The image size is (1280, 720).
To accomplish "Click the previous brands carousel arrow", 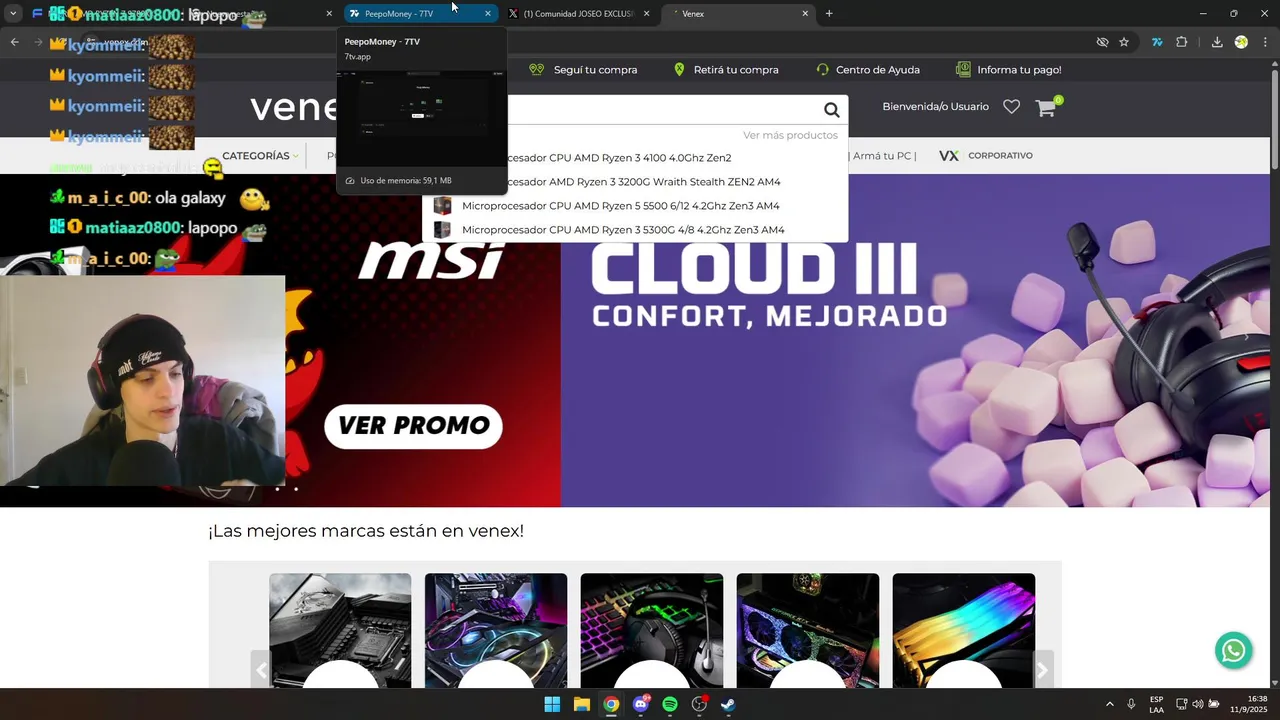I will coord(261,670).
